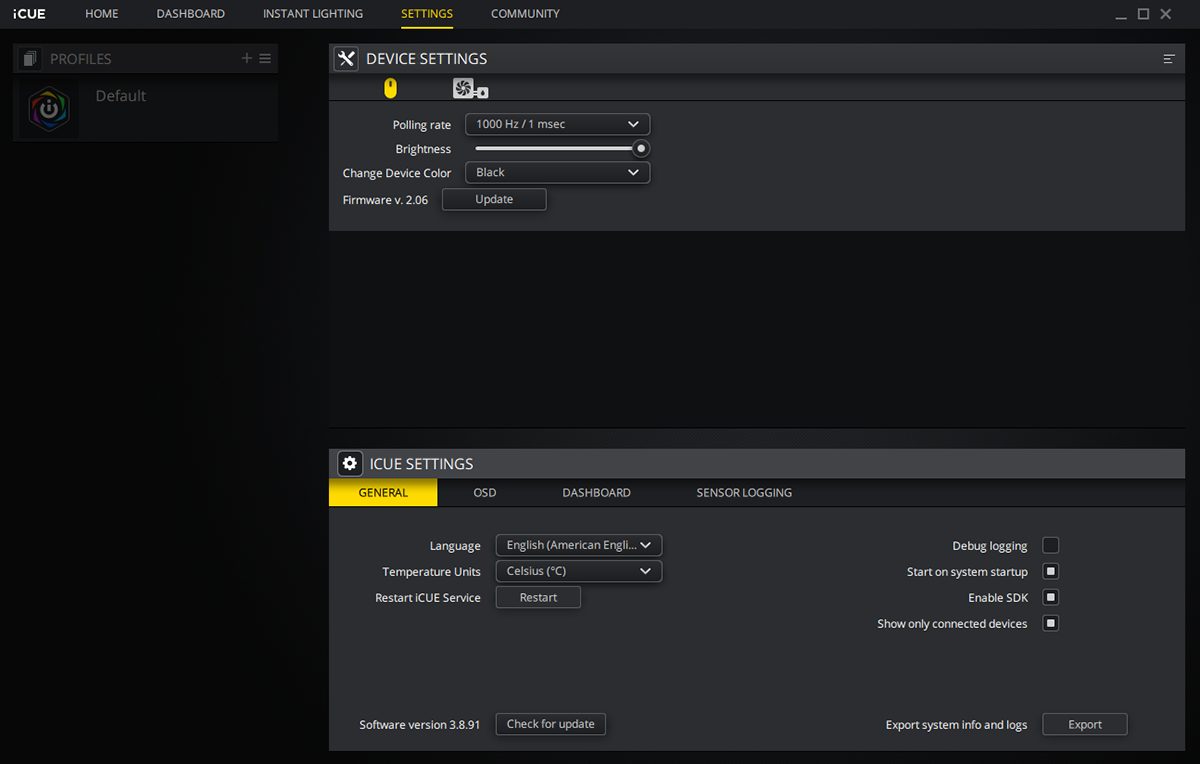This screenshot has height=764, width=1200.
Task: Maximize the iCUE window
Action: [x=1143, y=14]
